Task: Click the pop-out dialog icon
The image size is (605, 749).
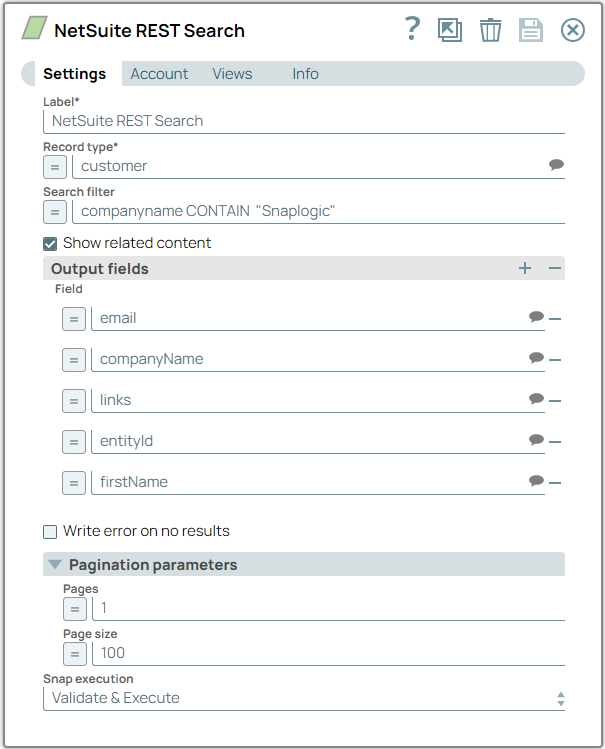Action: coord(450,30)
